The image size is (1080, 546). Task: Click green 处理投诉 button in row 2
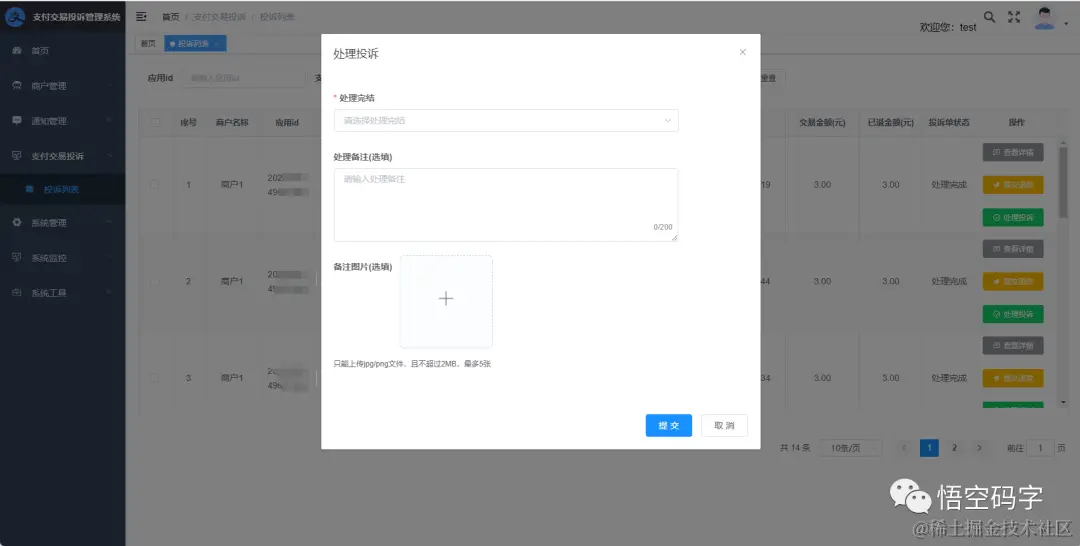point(1012,314)
